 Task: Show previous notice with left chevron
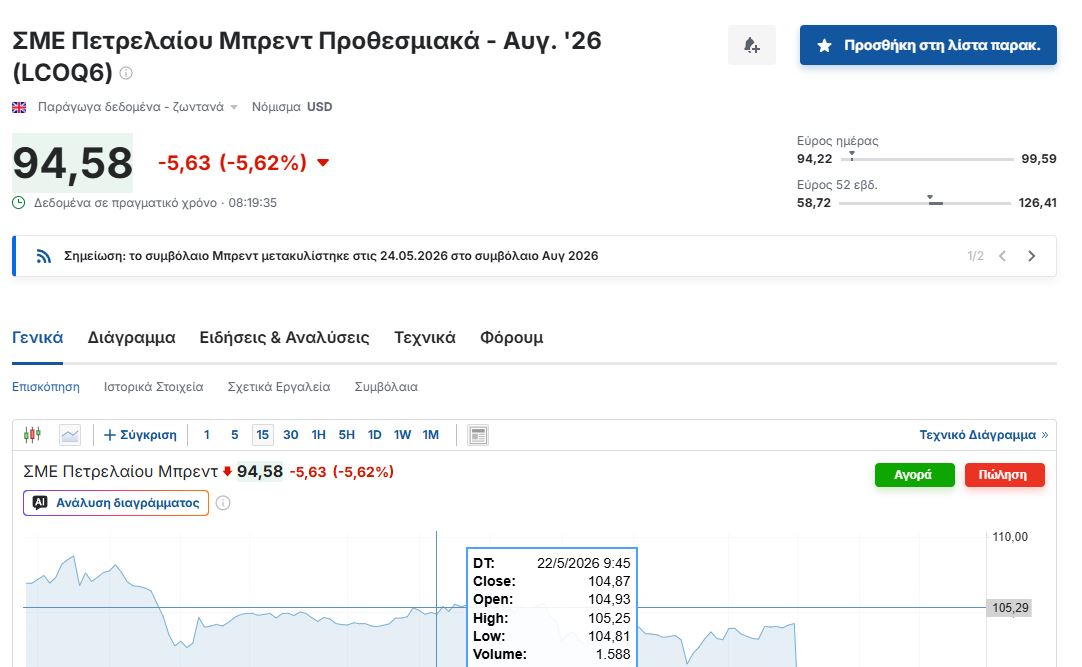tap(1002, 256)
